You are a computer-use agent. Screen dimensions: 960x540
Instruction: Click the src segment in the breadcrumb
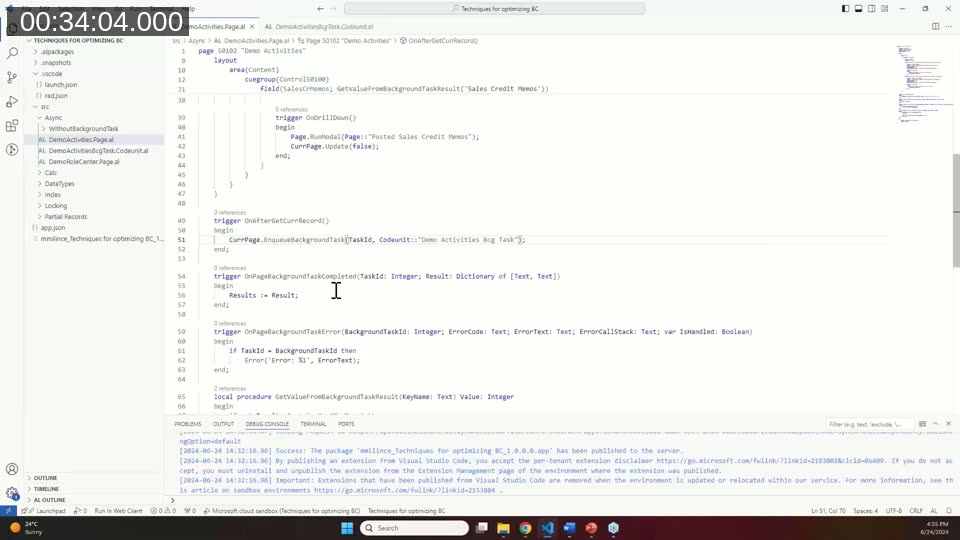pyautogui.click(x=176, y=40)
